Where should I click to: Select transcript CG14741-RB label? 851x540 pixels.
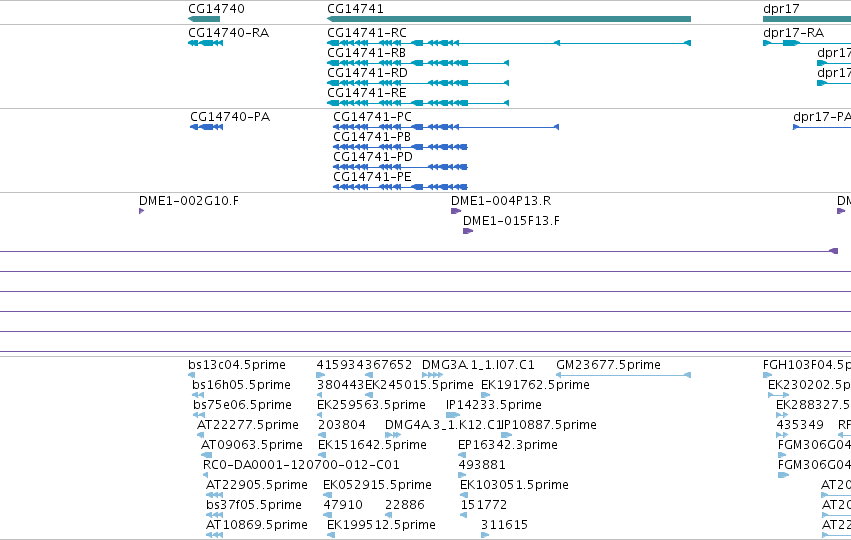366,53
